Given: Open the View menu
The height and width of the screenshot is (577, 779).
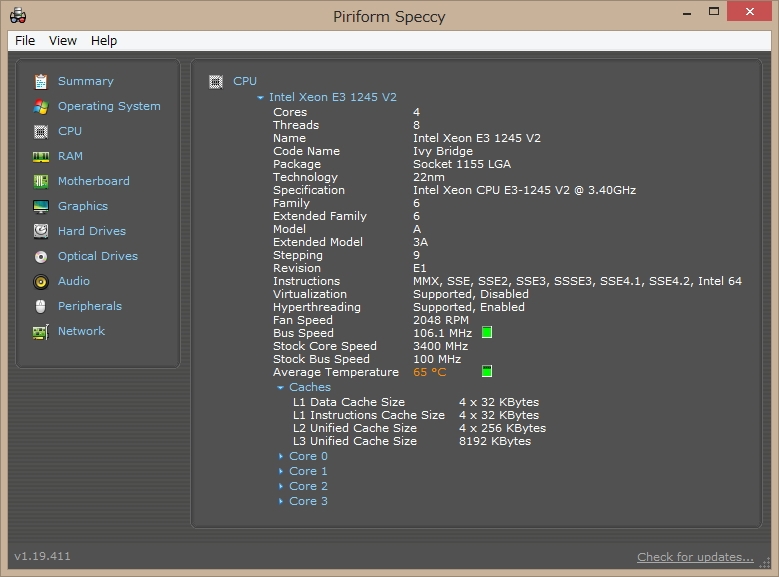Looking at the screenshot, I should click(x=63, y=40).
